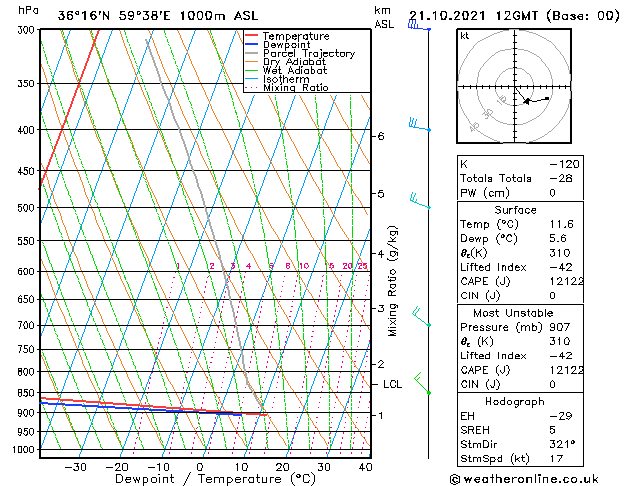
Task: Click the LCL level marker label
Action: click(x=392, y=384)
